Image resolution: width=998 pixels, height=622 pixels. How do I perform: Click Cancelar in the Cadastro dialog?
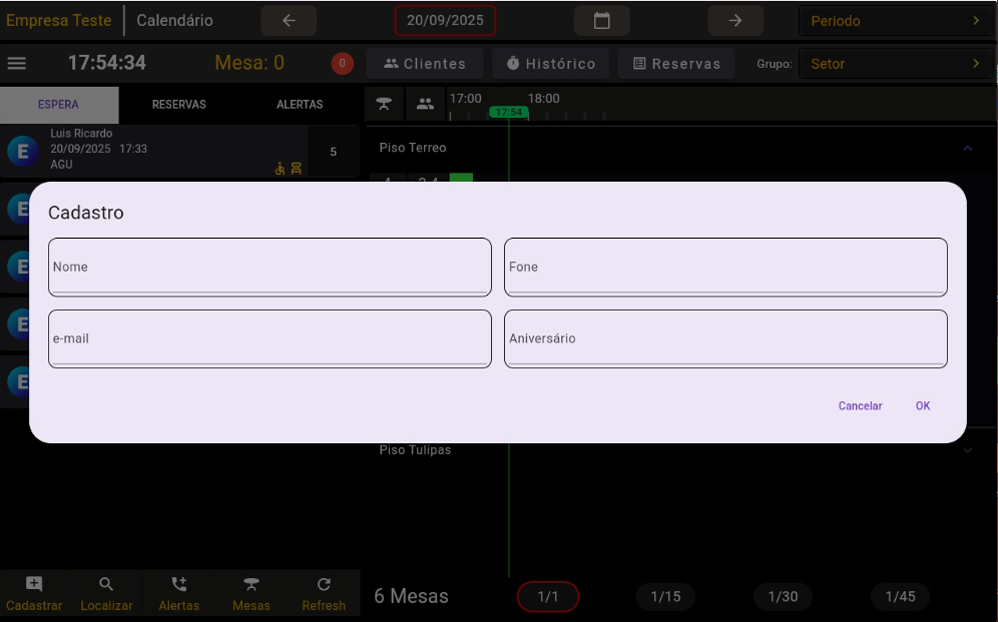tap(860, 406)
